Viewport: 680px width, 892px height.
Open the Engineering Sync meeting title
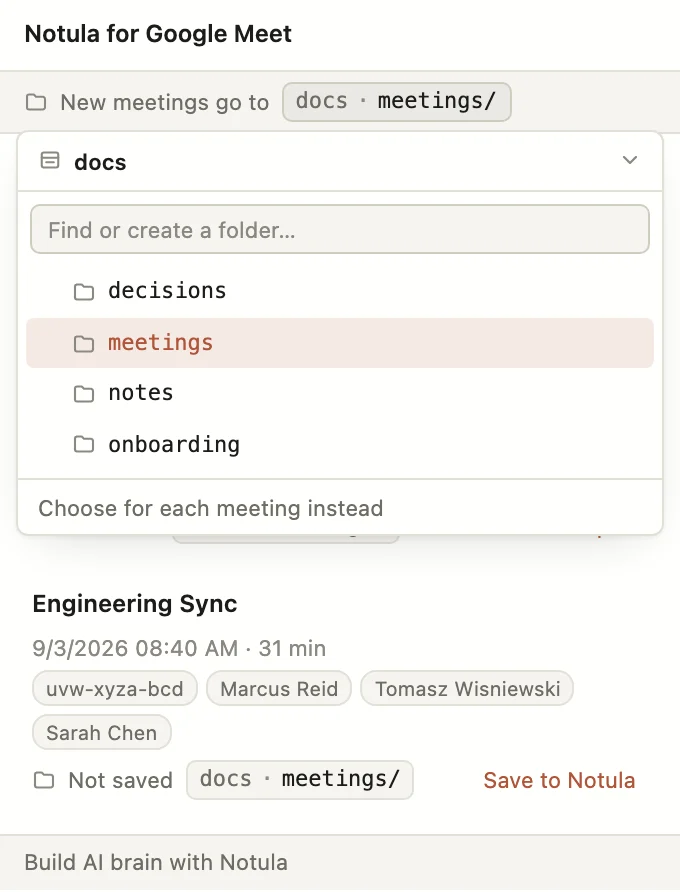pos(135,604)
